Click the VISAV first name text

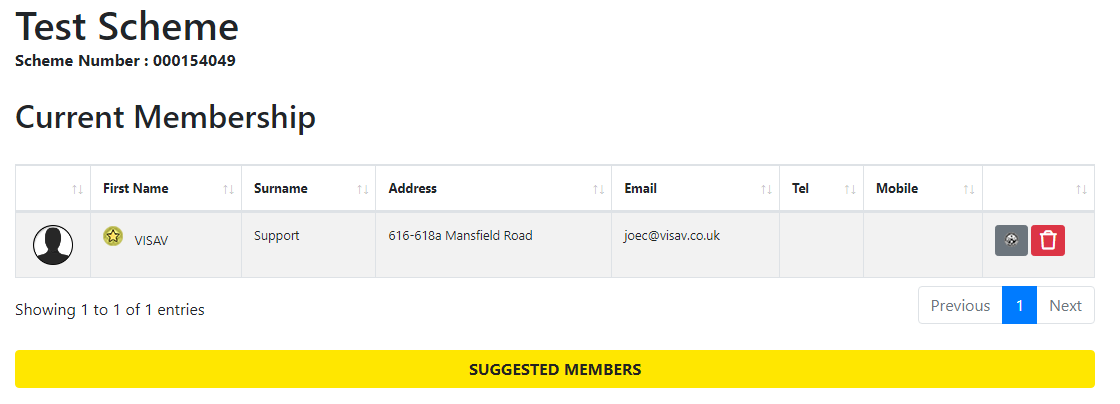(151, 241)
